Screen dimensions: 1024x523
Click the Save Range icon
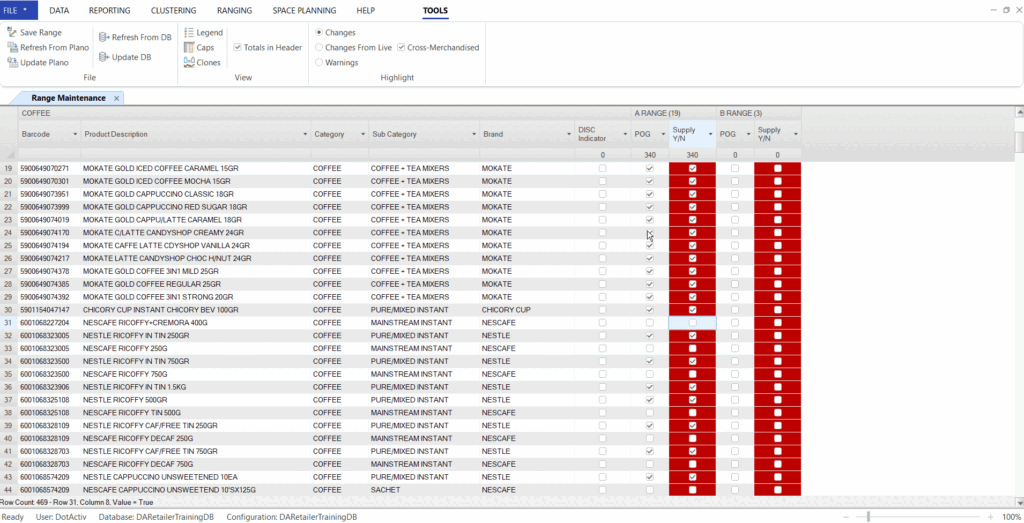point(12,33)
